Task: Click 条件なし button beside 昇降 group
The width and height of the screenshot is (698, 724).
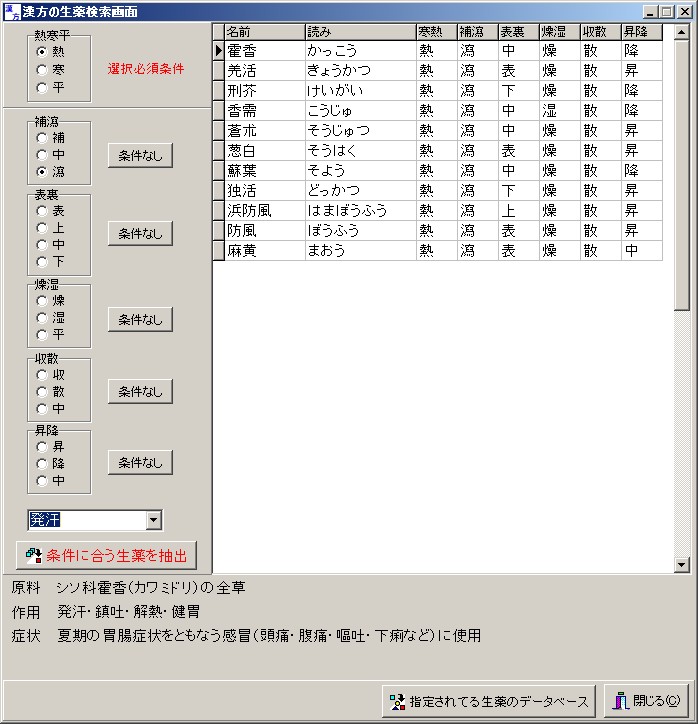Action: (140, 463)
